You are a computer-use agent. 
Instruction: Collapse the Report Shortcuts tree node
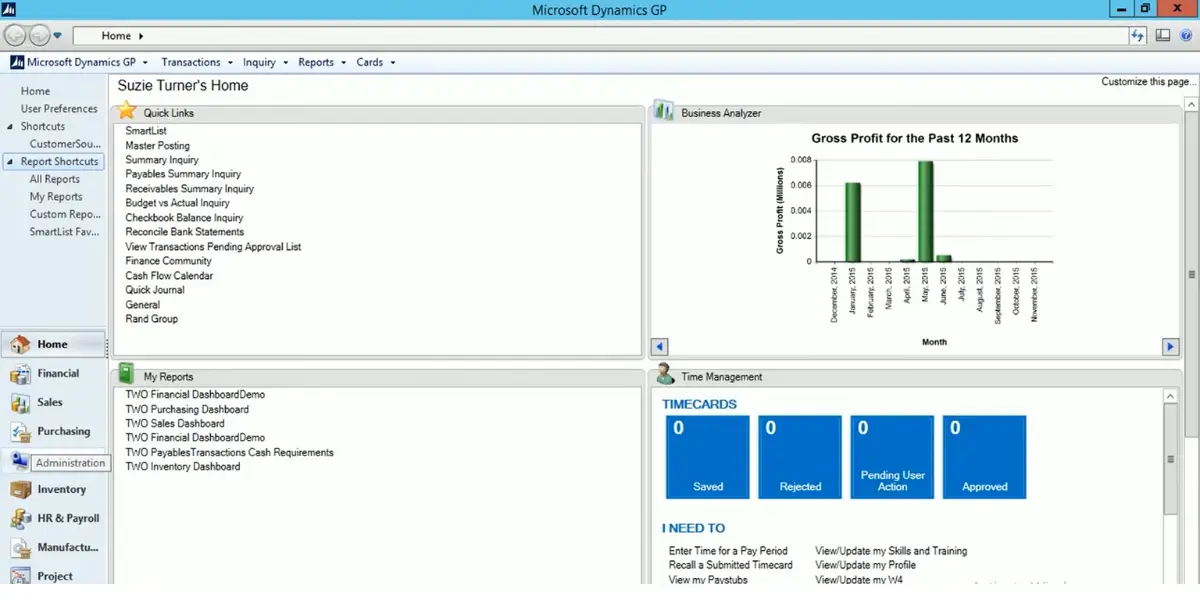pos(10,162)
